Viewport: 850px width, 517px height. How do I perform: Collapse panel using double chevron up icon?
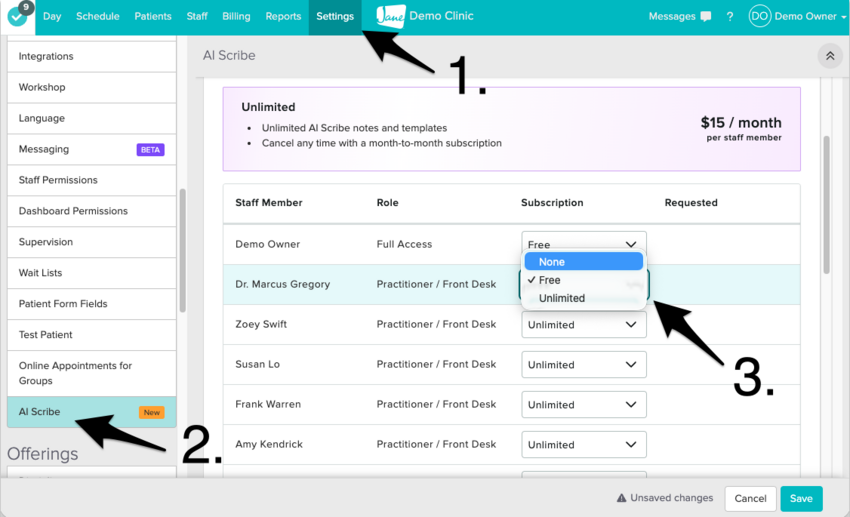[829, 56]
